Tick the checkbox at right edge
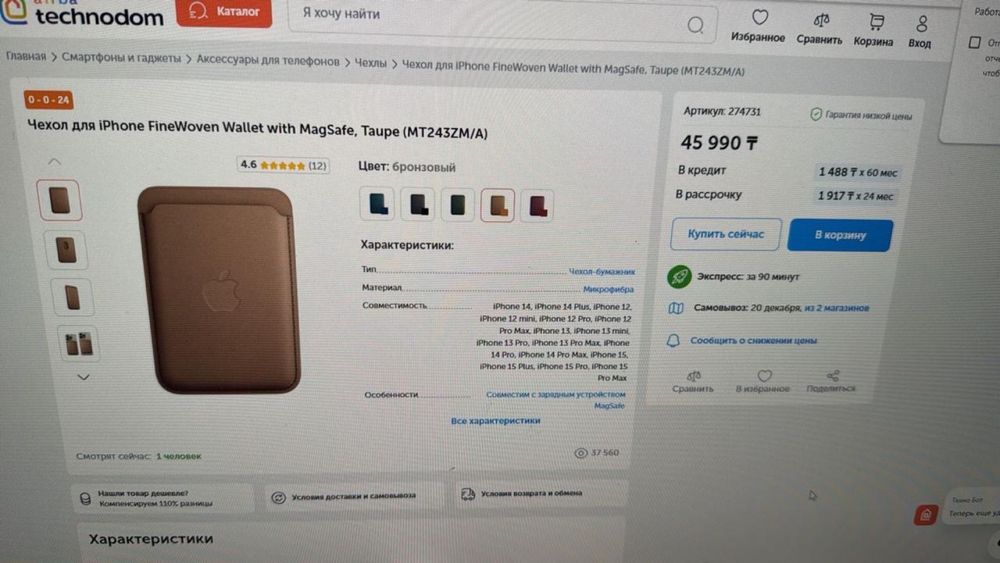The width and height of the screenshot is (1000, 563). point(974,43)
